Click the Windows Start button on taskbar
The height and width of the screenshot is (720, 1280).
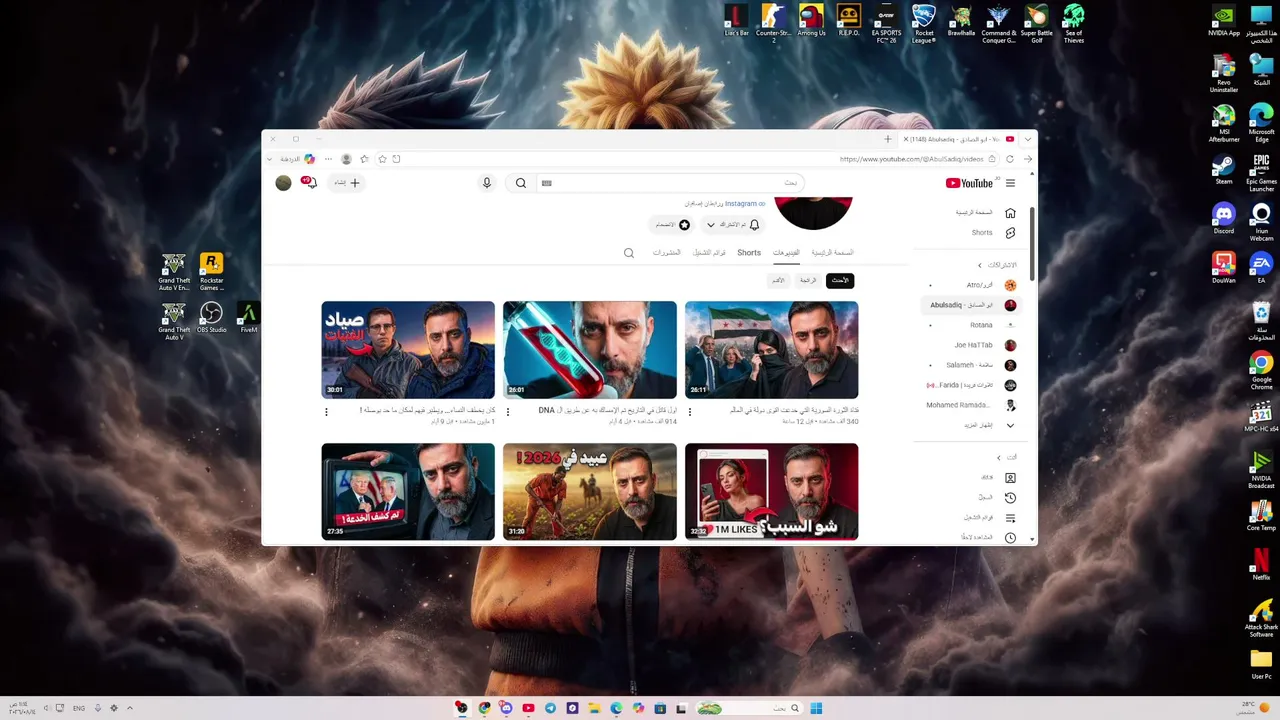[816, 708]
